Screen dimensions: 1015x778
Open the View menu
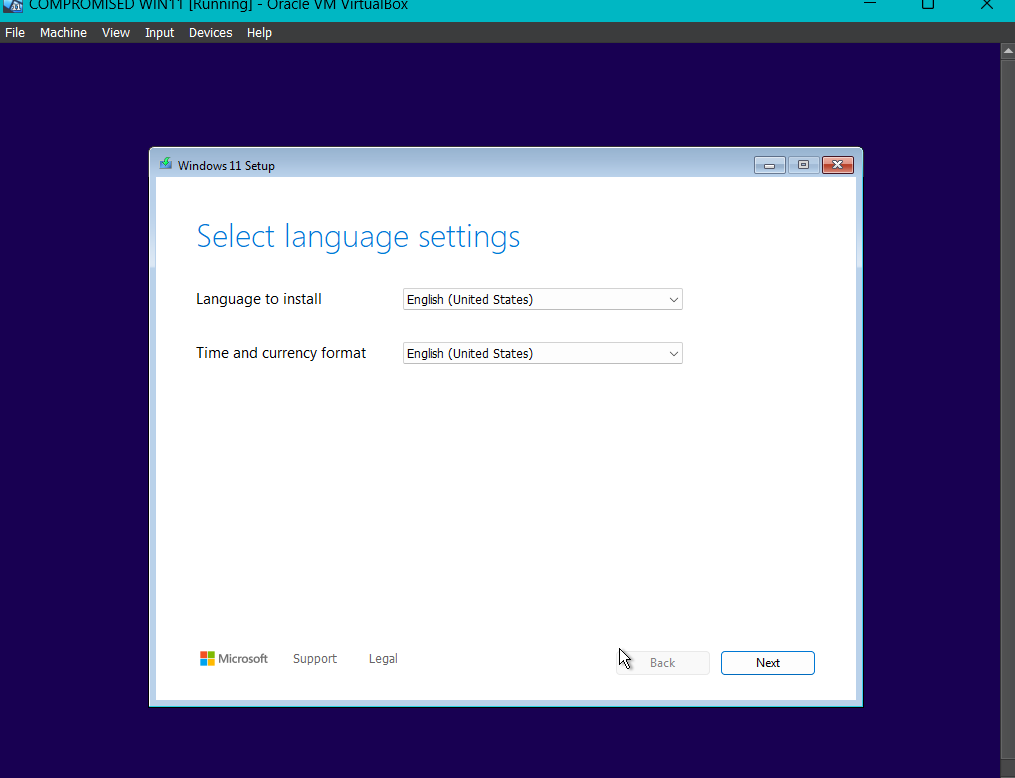116,32
